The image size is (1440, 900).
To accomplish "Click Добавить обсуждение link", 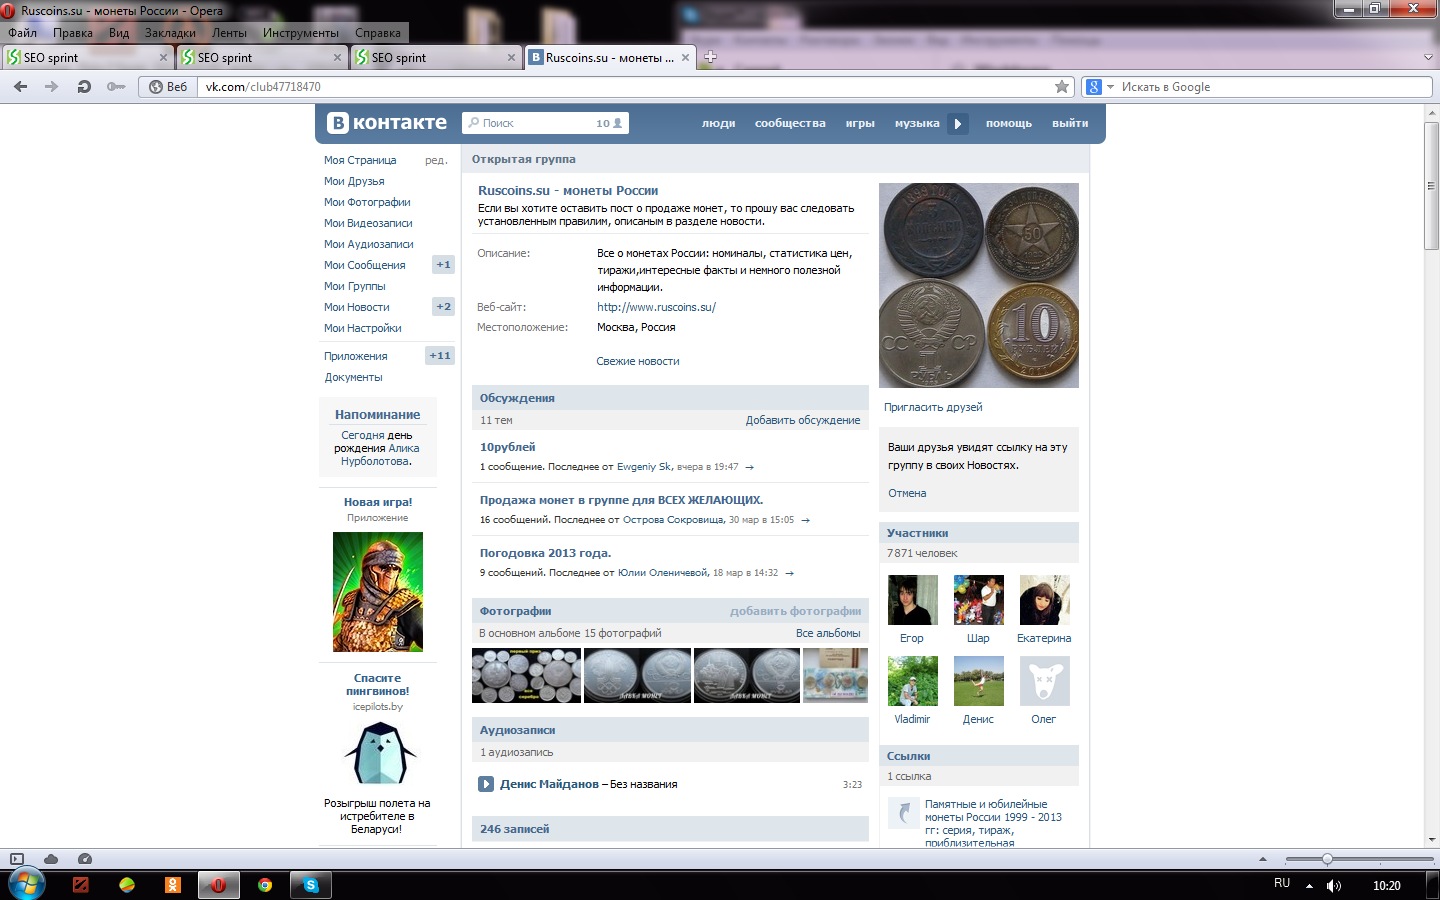I will [803, 420].
